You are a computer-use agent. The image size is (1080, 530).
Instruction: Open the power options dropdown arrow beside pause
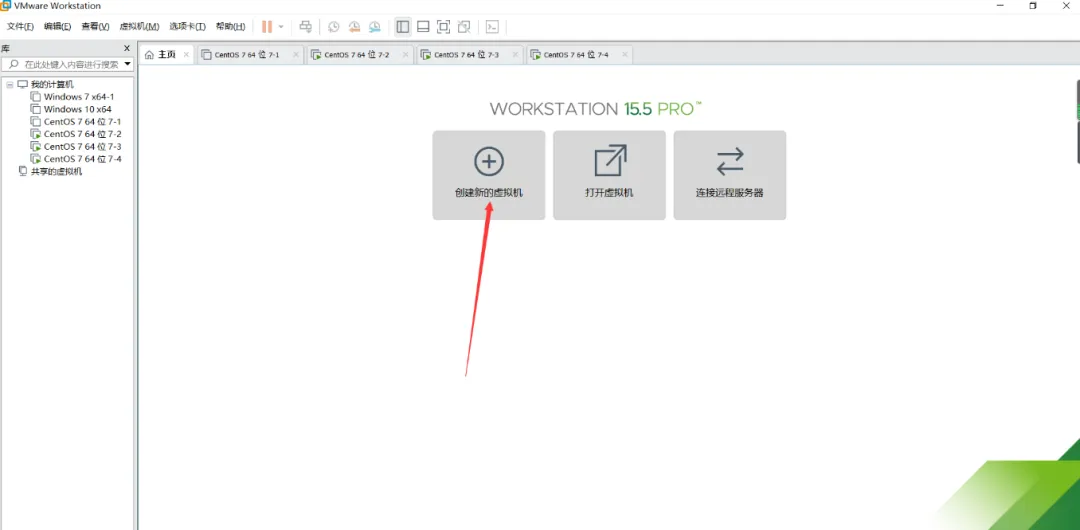[281, 27]
